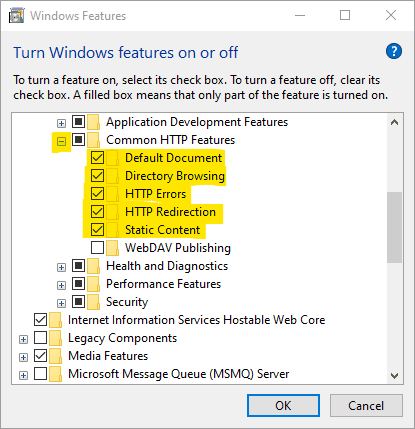Toggle the Internet Information Services Hostable Web Core checkbox

click(x=40, y=320)
